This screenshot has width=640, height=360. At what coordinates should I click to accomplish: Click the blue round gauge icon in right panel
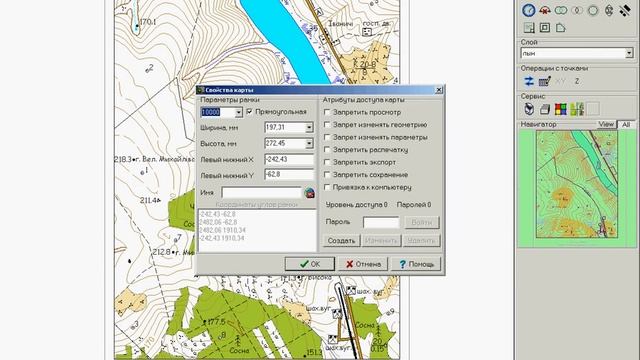point(529,10)
